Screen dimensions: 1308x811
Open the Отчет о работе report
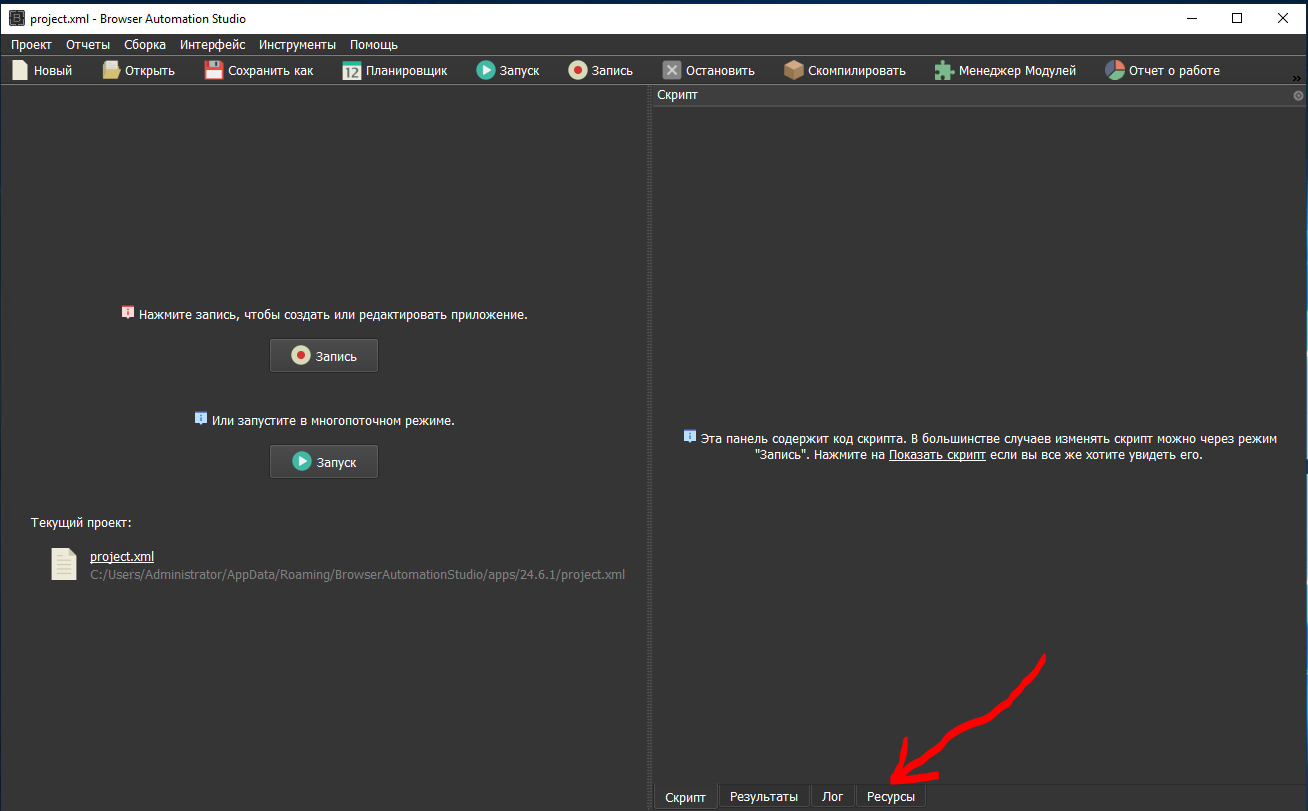click(1162, 70)
